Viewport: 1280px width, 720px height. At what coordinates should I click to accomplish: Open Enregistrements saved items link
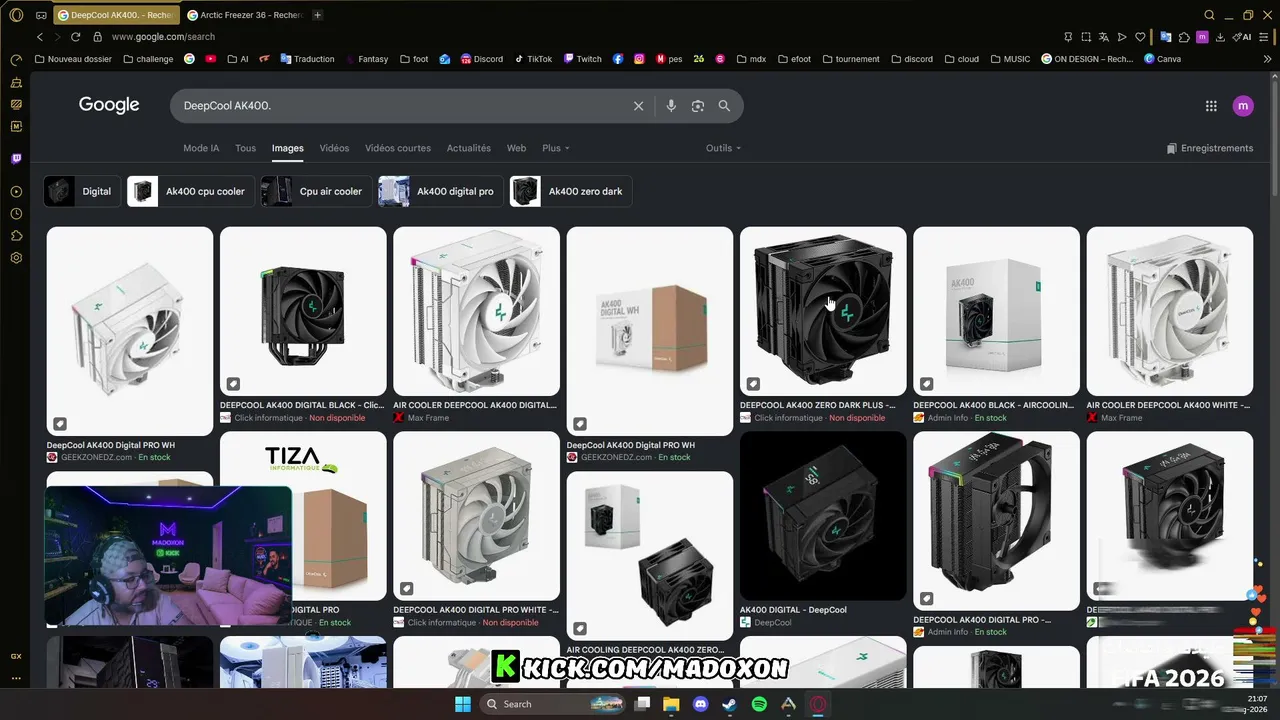pos(1210,148)
